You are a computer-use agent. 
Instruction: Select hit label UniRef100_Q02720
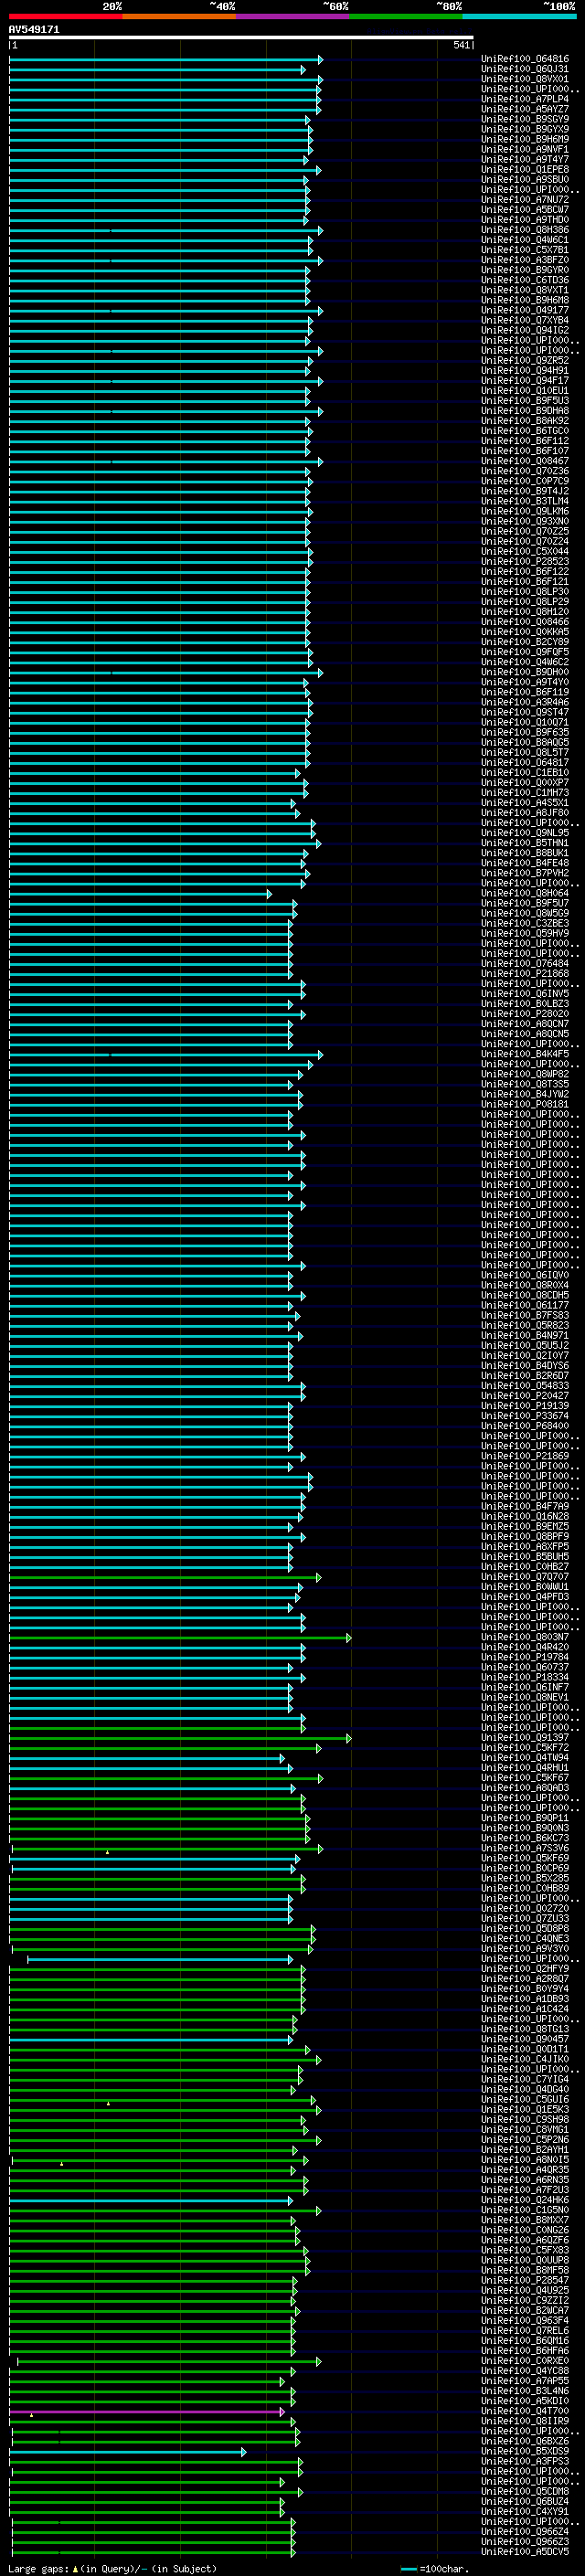(x=525, y=1908)
